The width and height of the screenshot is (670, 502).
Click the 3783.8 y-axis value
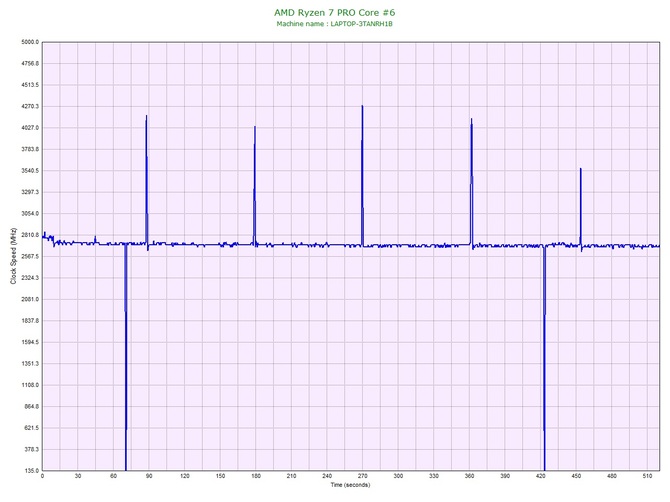pos(30,149)
